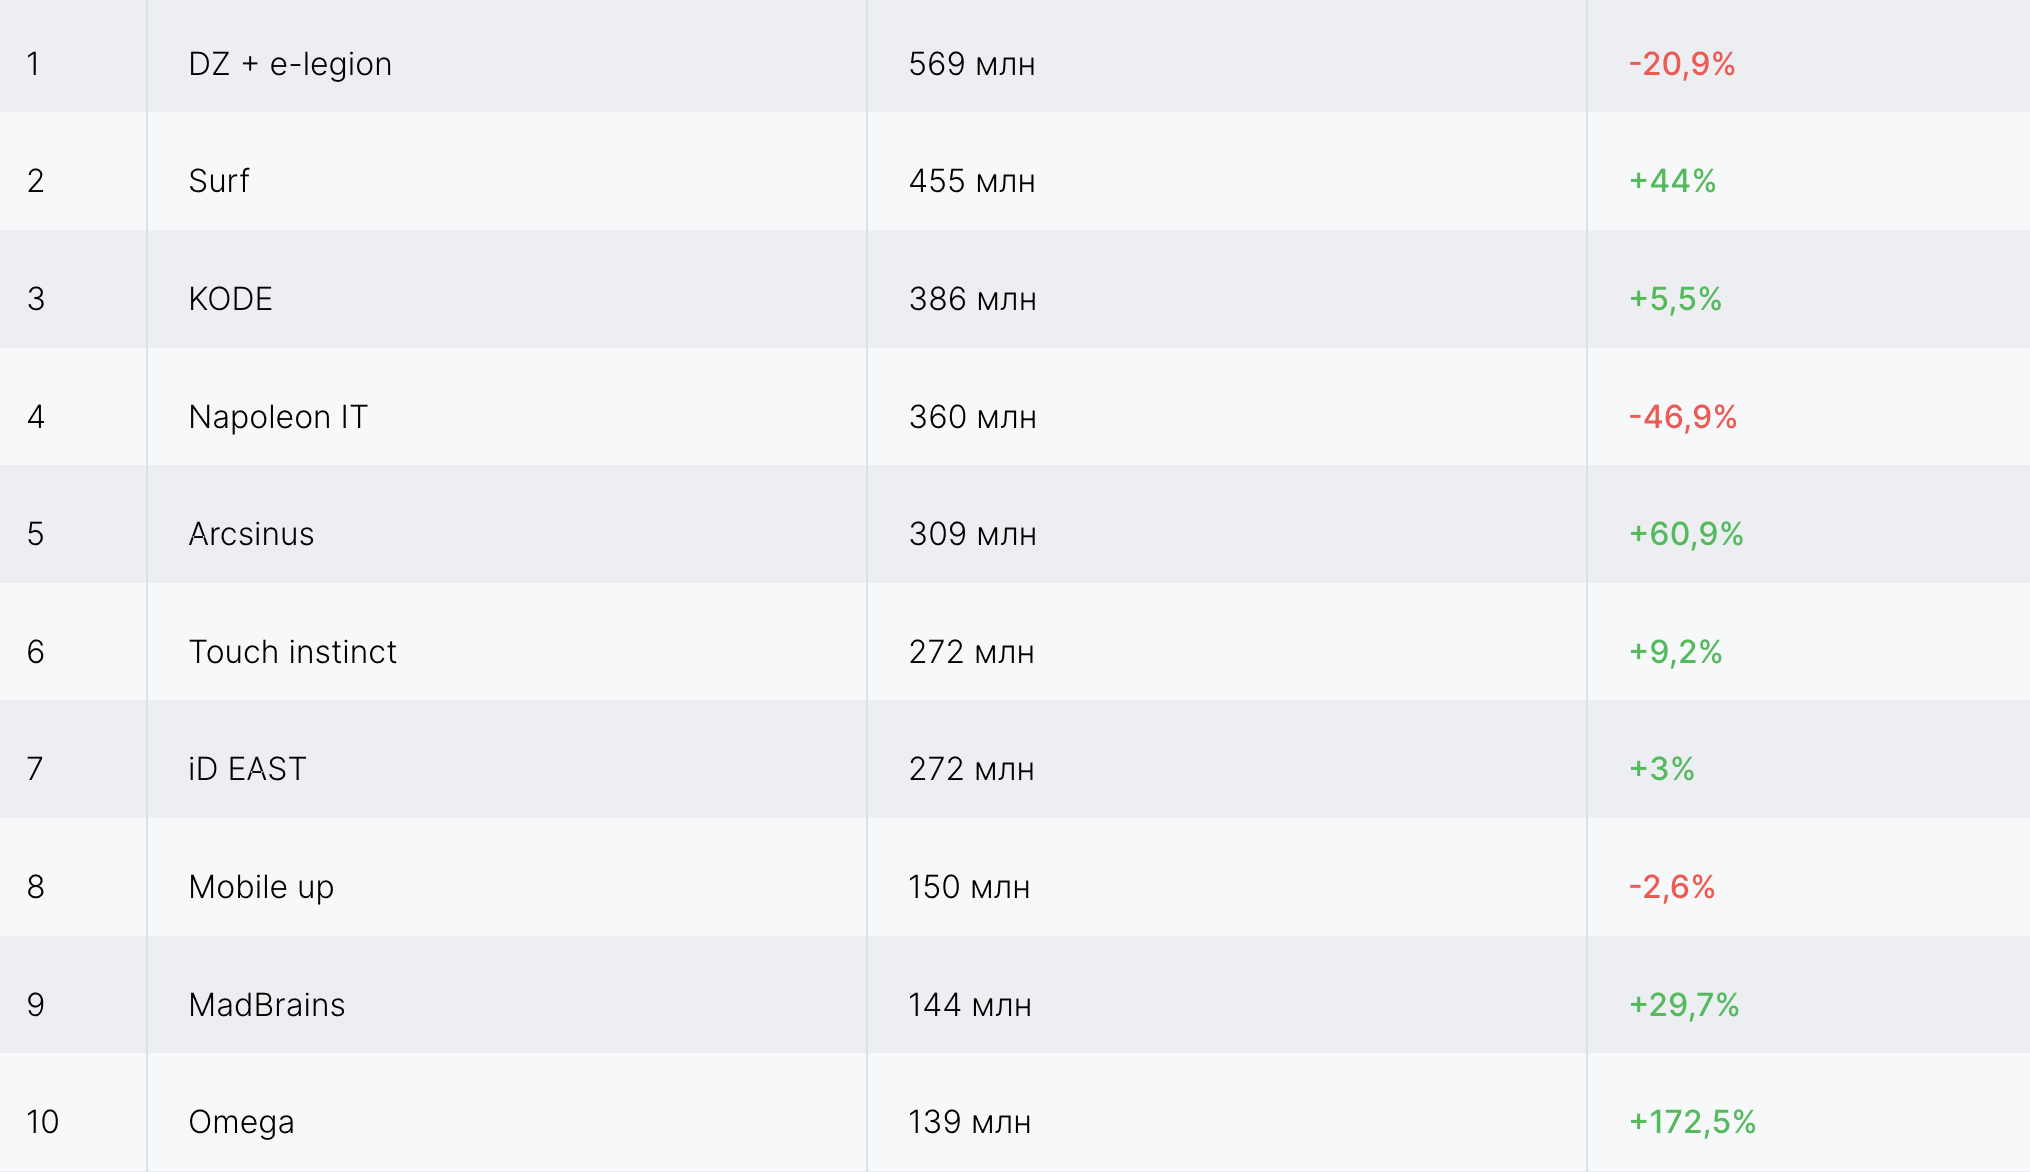Select the +60,9% growth value
2030x1172 pixels.
point(1686,534)
